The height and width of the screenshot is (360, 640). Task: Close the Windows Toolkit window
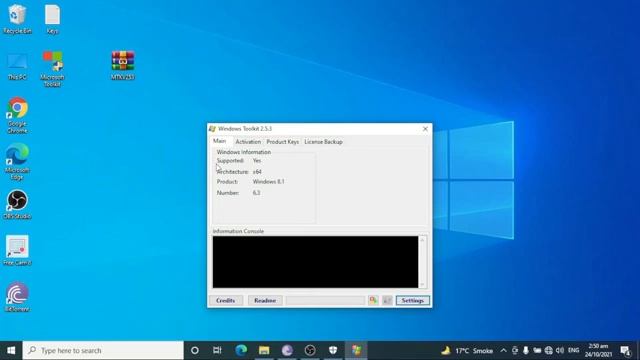click(425, 129)
